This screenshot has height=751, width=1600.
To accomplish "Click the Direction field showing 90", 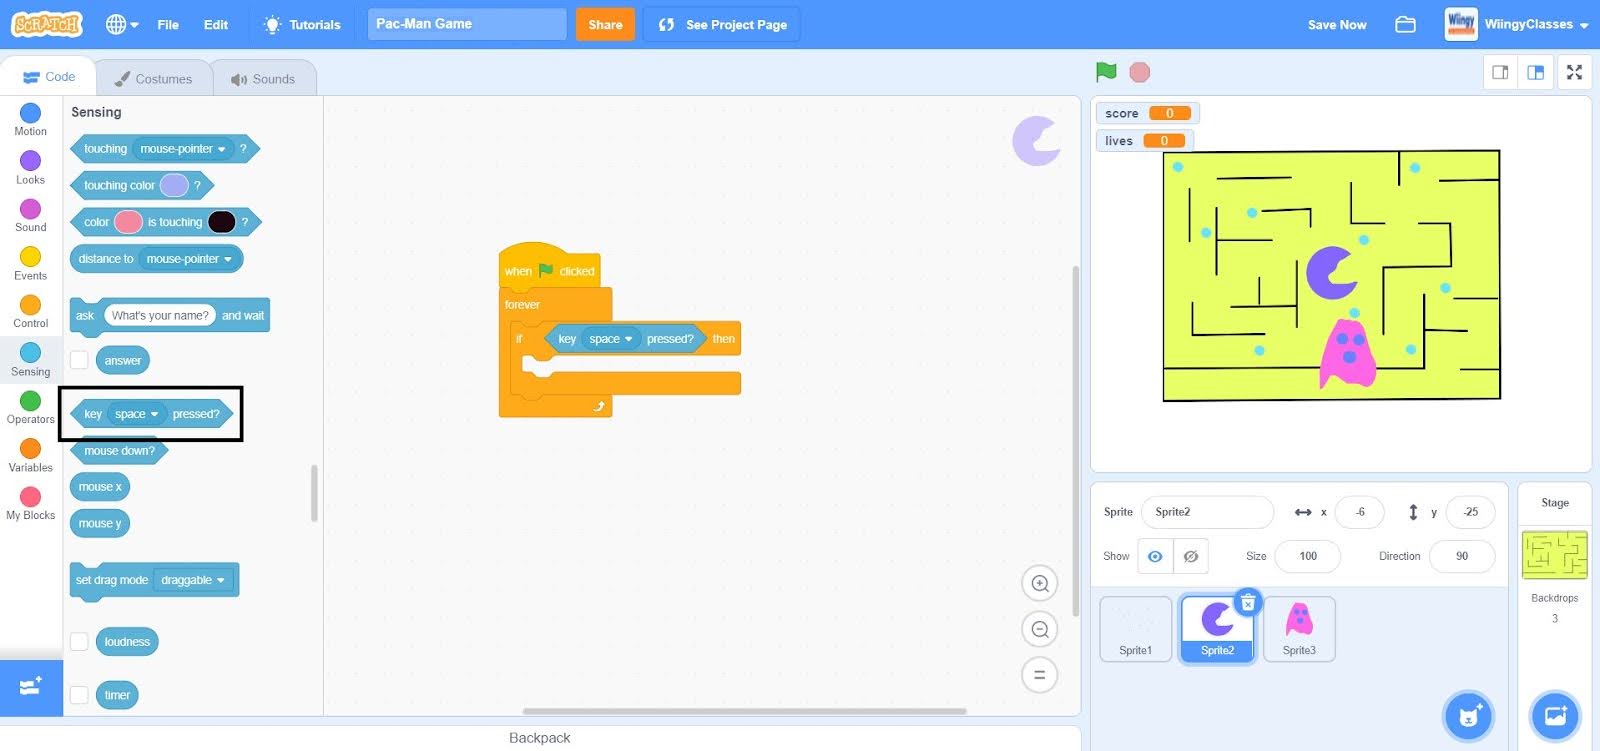I will (x=1462, y=556).
